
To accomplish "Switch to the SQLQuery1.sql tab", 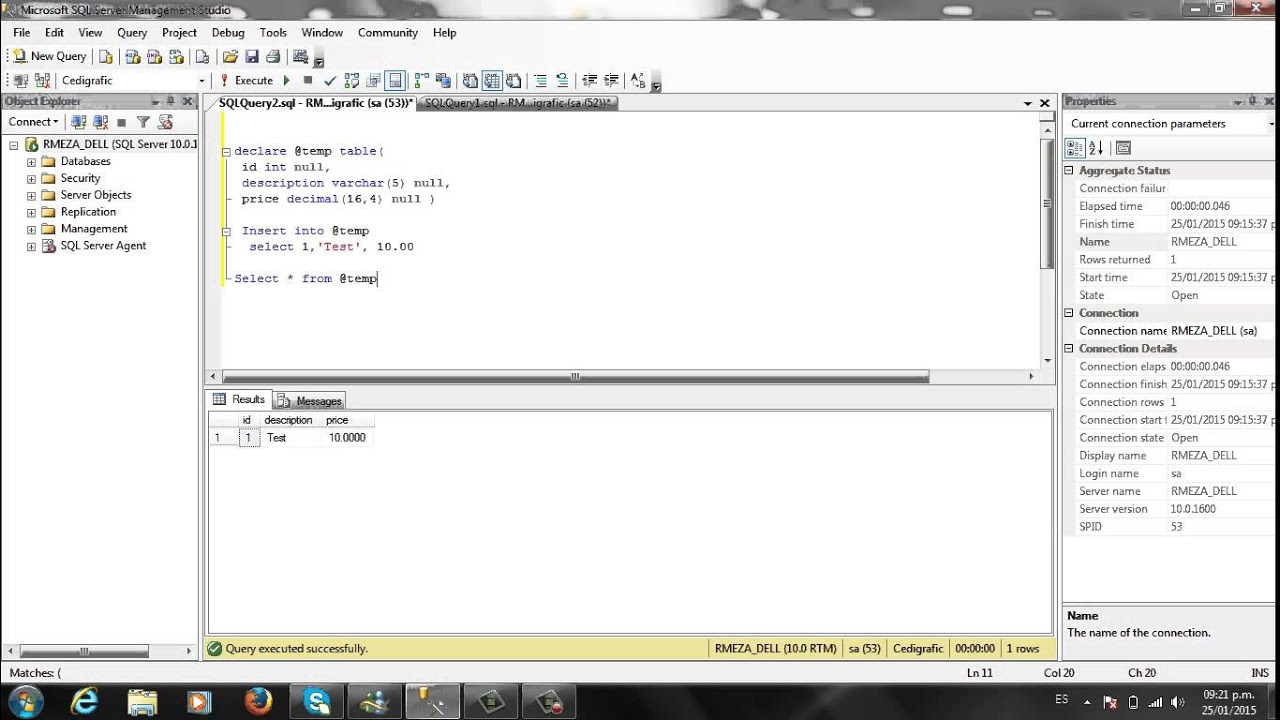I will [518, 103].
